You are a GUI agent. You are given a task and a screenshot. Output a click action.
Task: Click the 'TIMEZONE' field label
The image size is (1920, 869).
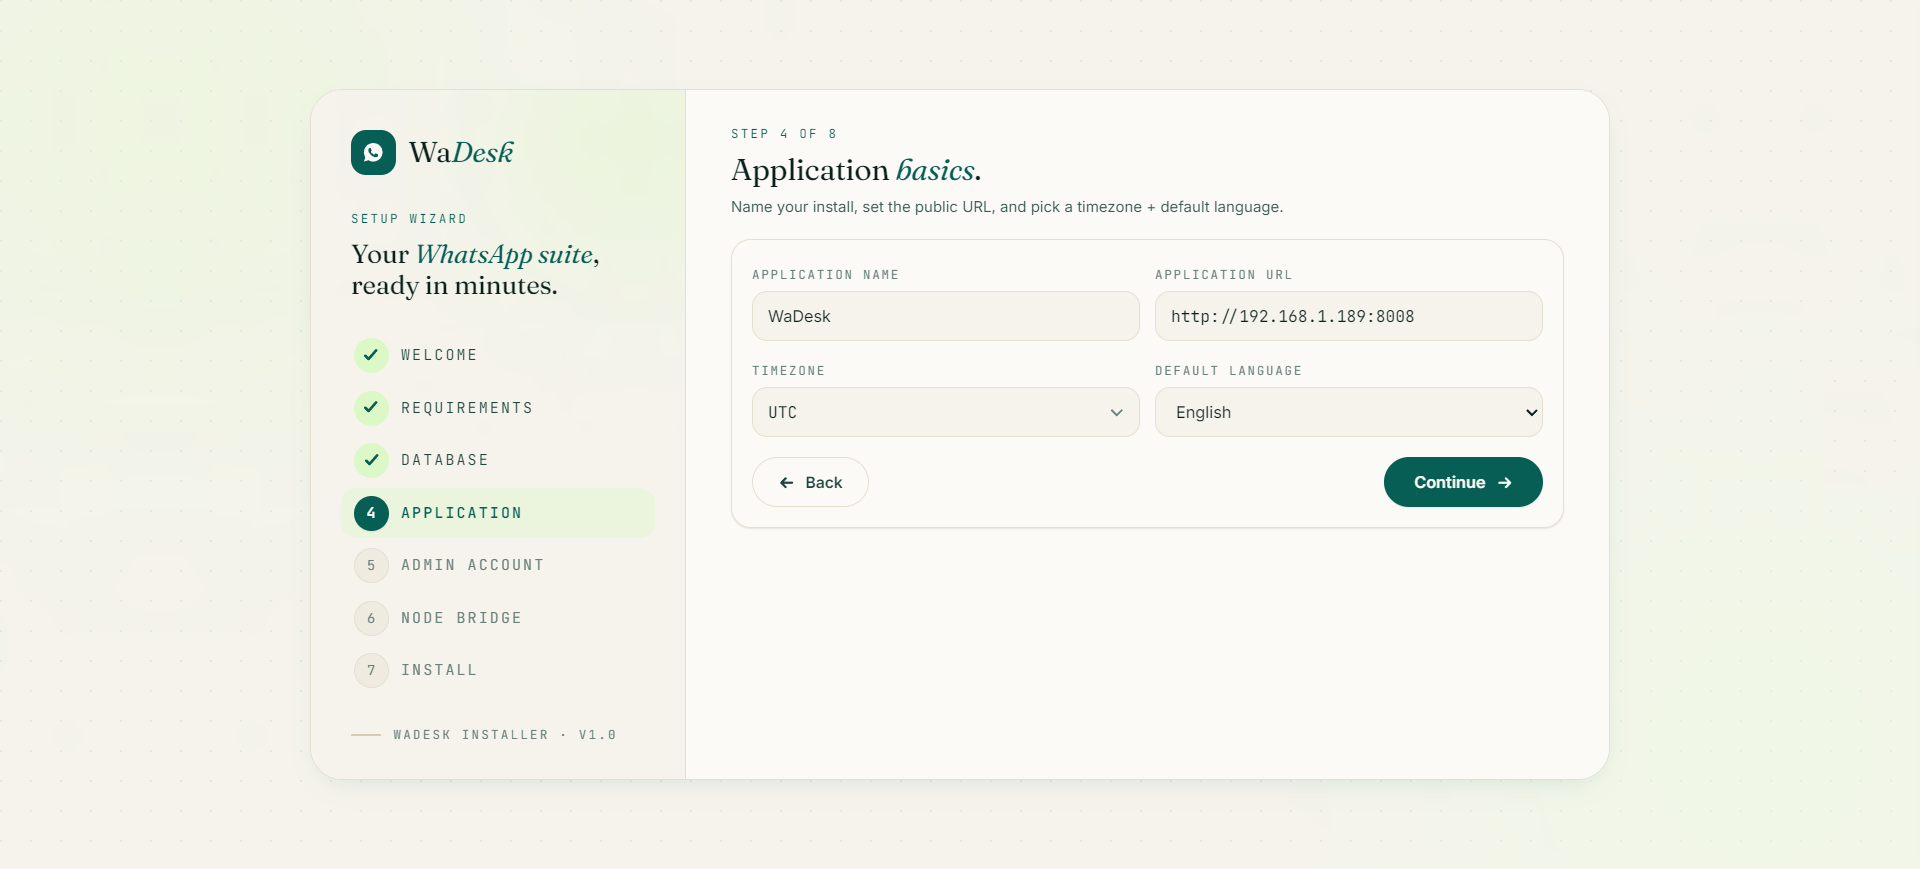click(x=789, y=371)
